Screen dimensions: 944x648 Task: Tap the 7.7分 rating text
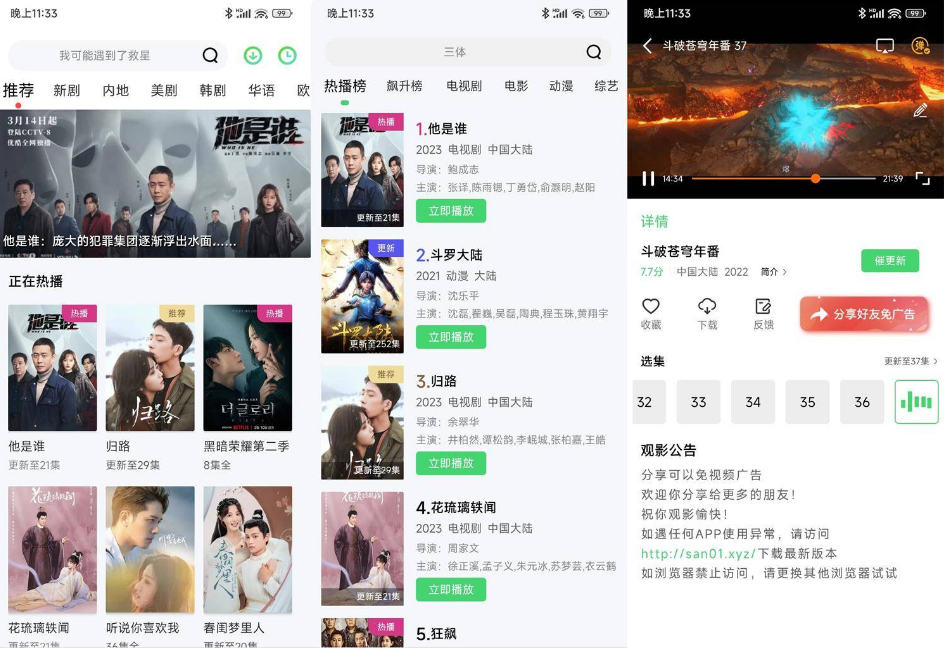click(651, 272)
